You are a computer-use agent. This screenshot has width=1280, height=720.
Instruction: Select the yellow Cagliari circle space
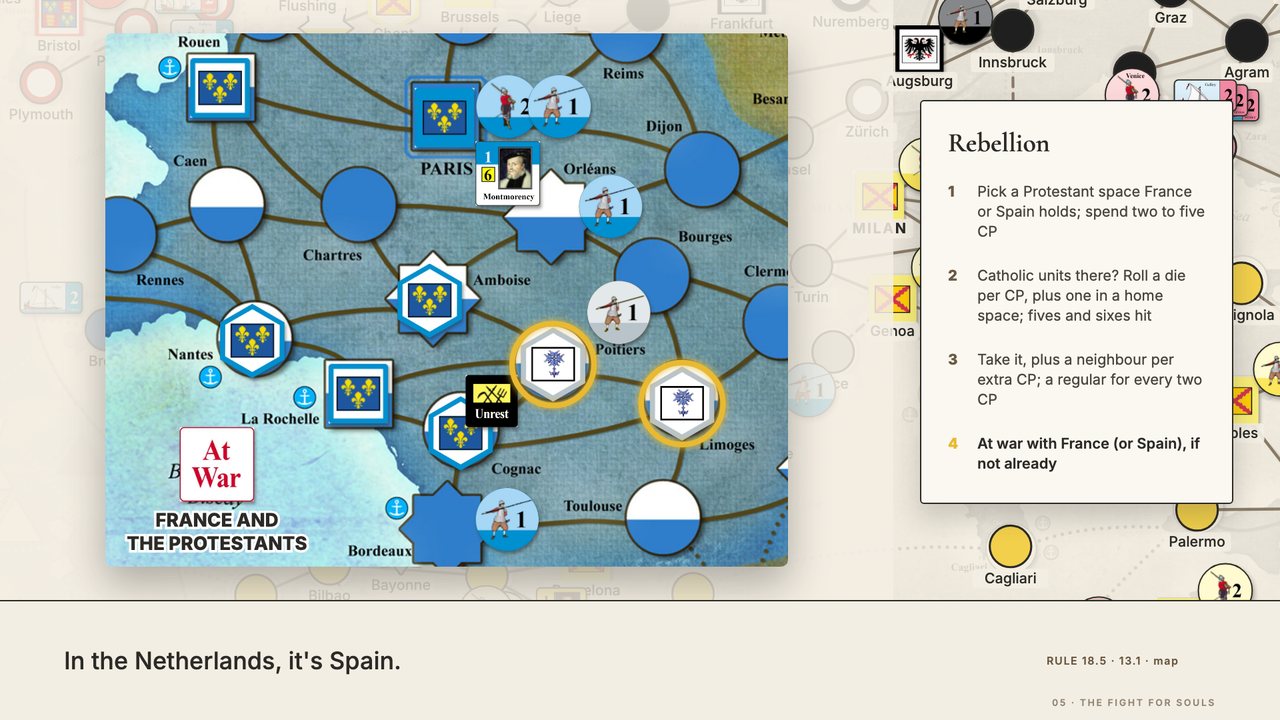pyautogui.click(x=1010, y=547)
